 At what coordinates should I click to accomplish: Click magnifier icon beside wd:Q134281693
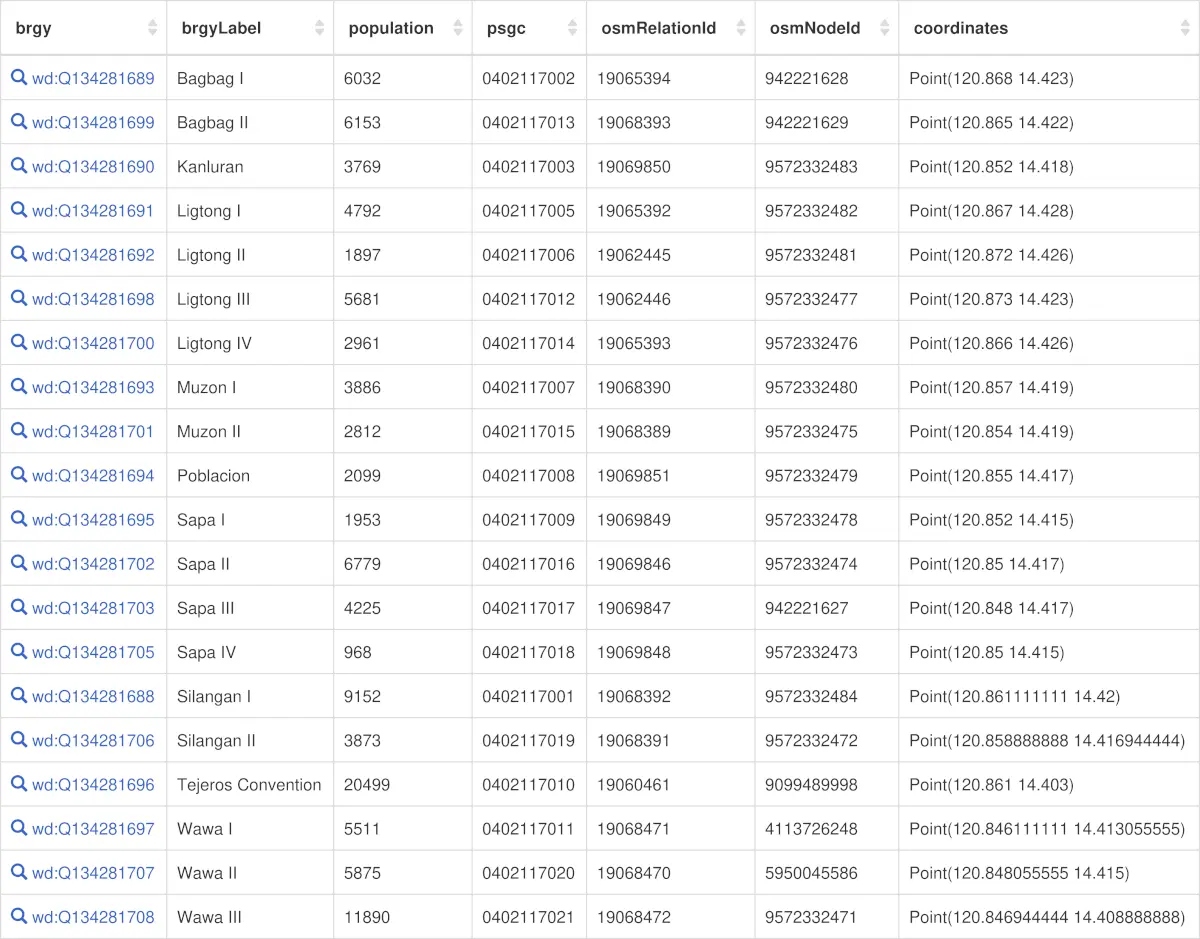(19, 385)
